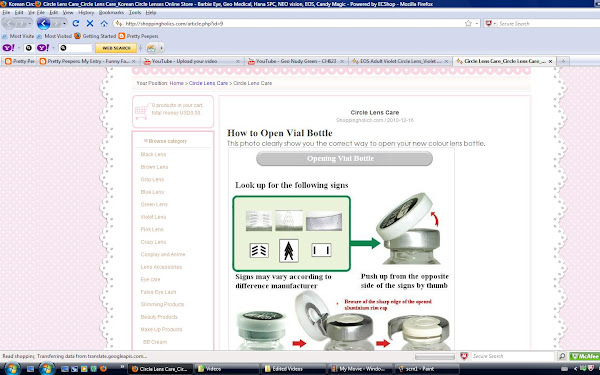Click the Circle Lens Care breadcrumb link
Image resolution: width=600 pixels, height=375 pixels.
click(208, 83)
